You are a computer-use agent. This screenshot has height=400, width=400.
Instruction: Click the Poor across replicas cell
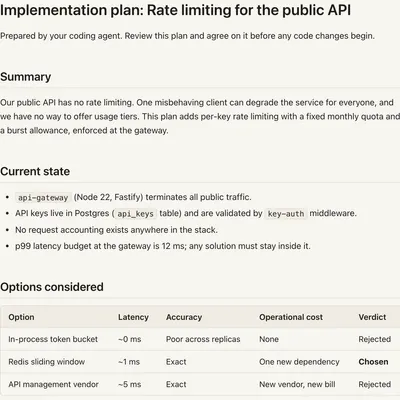click(203, 339)
